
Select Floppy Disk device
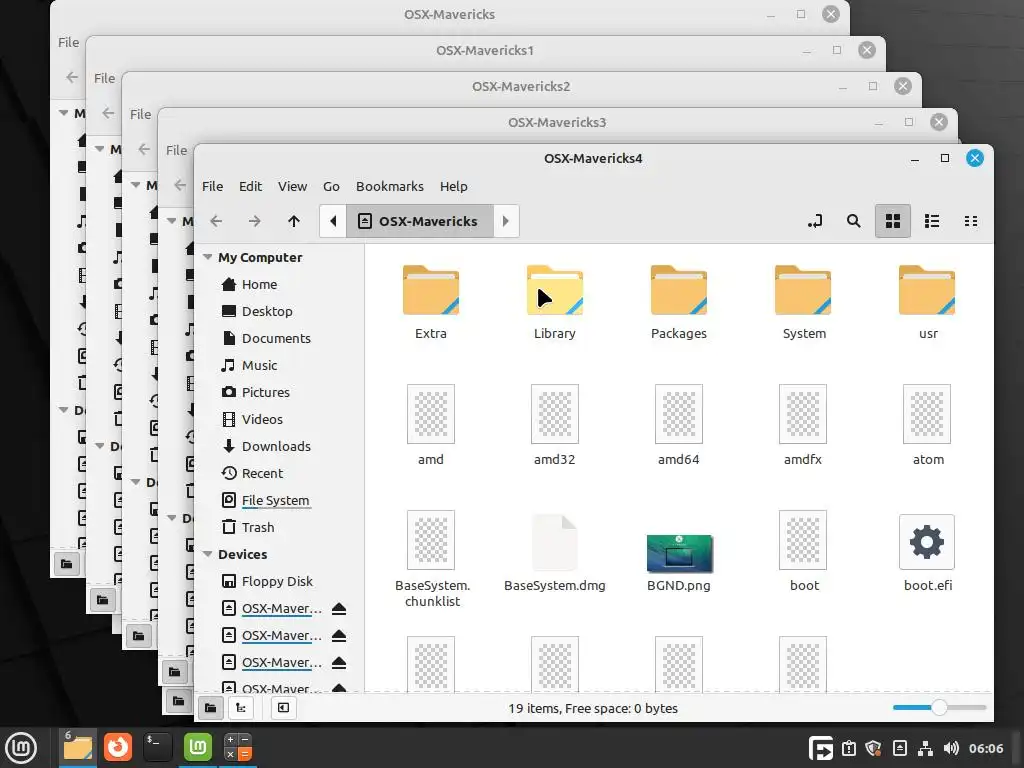pyautogui.click(x=277, y=581)
